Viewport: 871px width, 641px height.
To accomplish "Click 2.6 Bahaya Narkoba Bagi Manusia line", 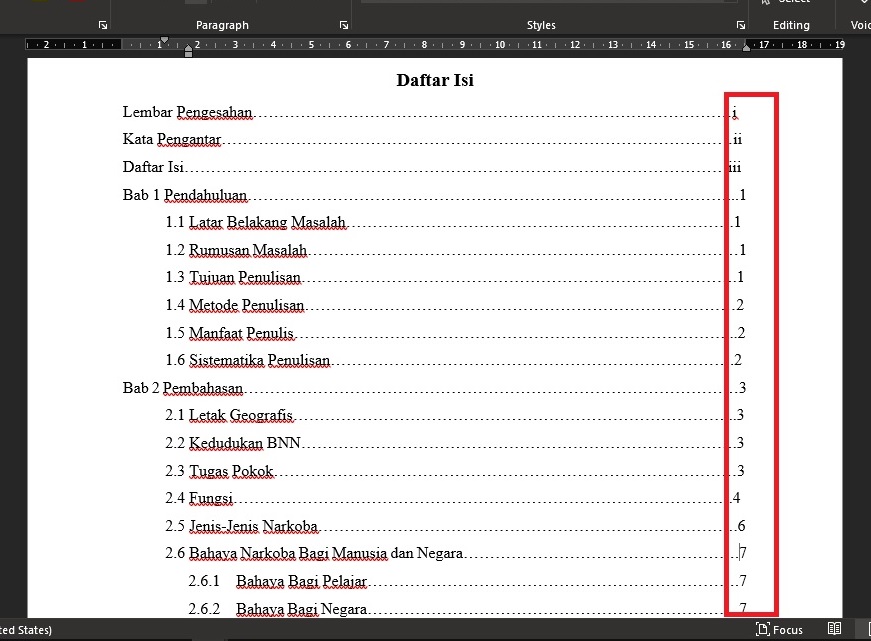I will pyautogui.click(x=455, y=553).
